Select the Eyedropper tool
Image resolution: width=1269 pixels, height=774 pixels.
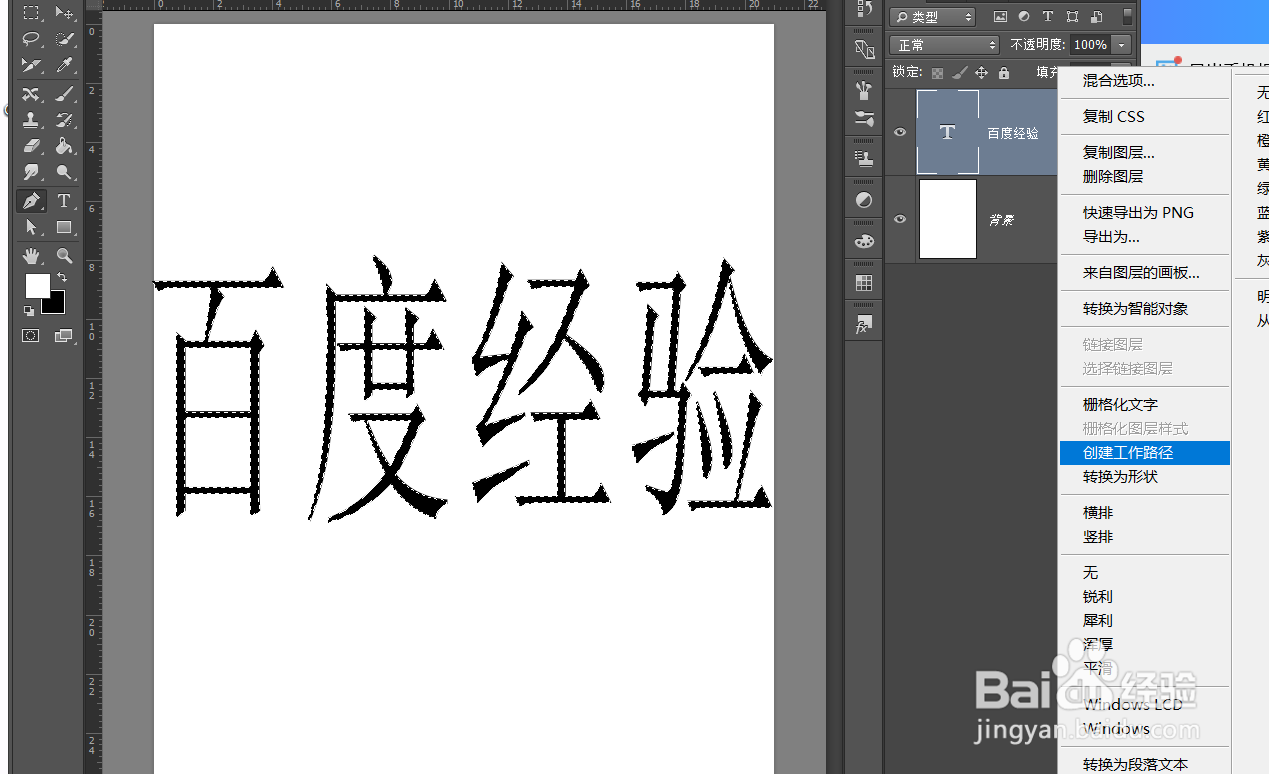[64, 66]
